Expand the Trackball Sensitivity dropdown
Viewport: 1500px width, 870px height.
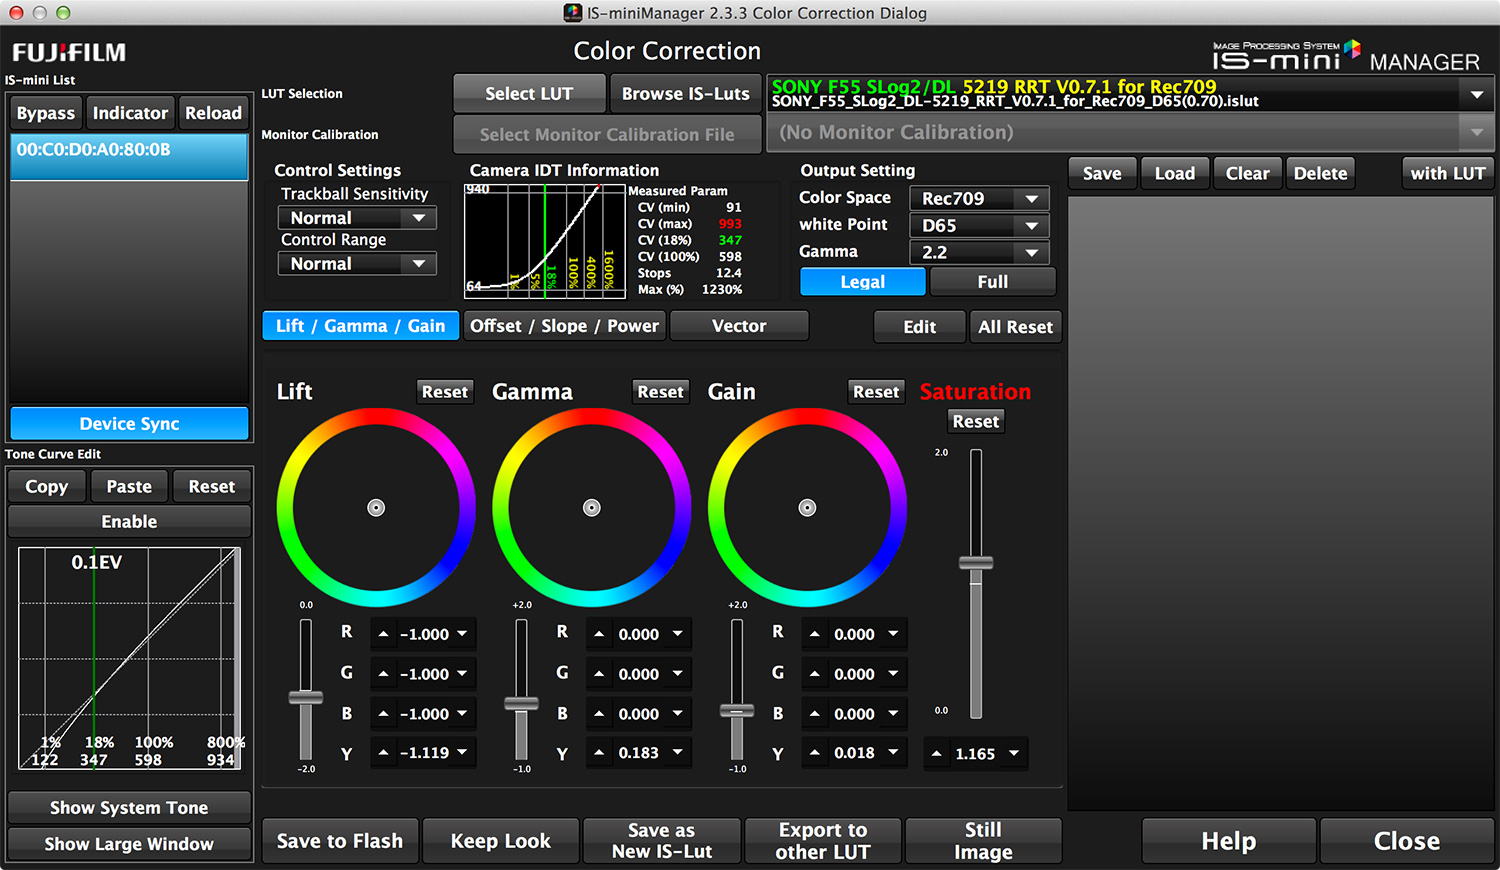pyautogui.click(x=356, y=218)
